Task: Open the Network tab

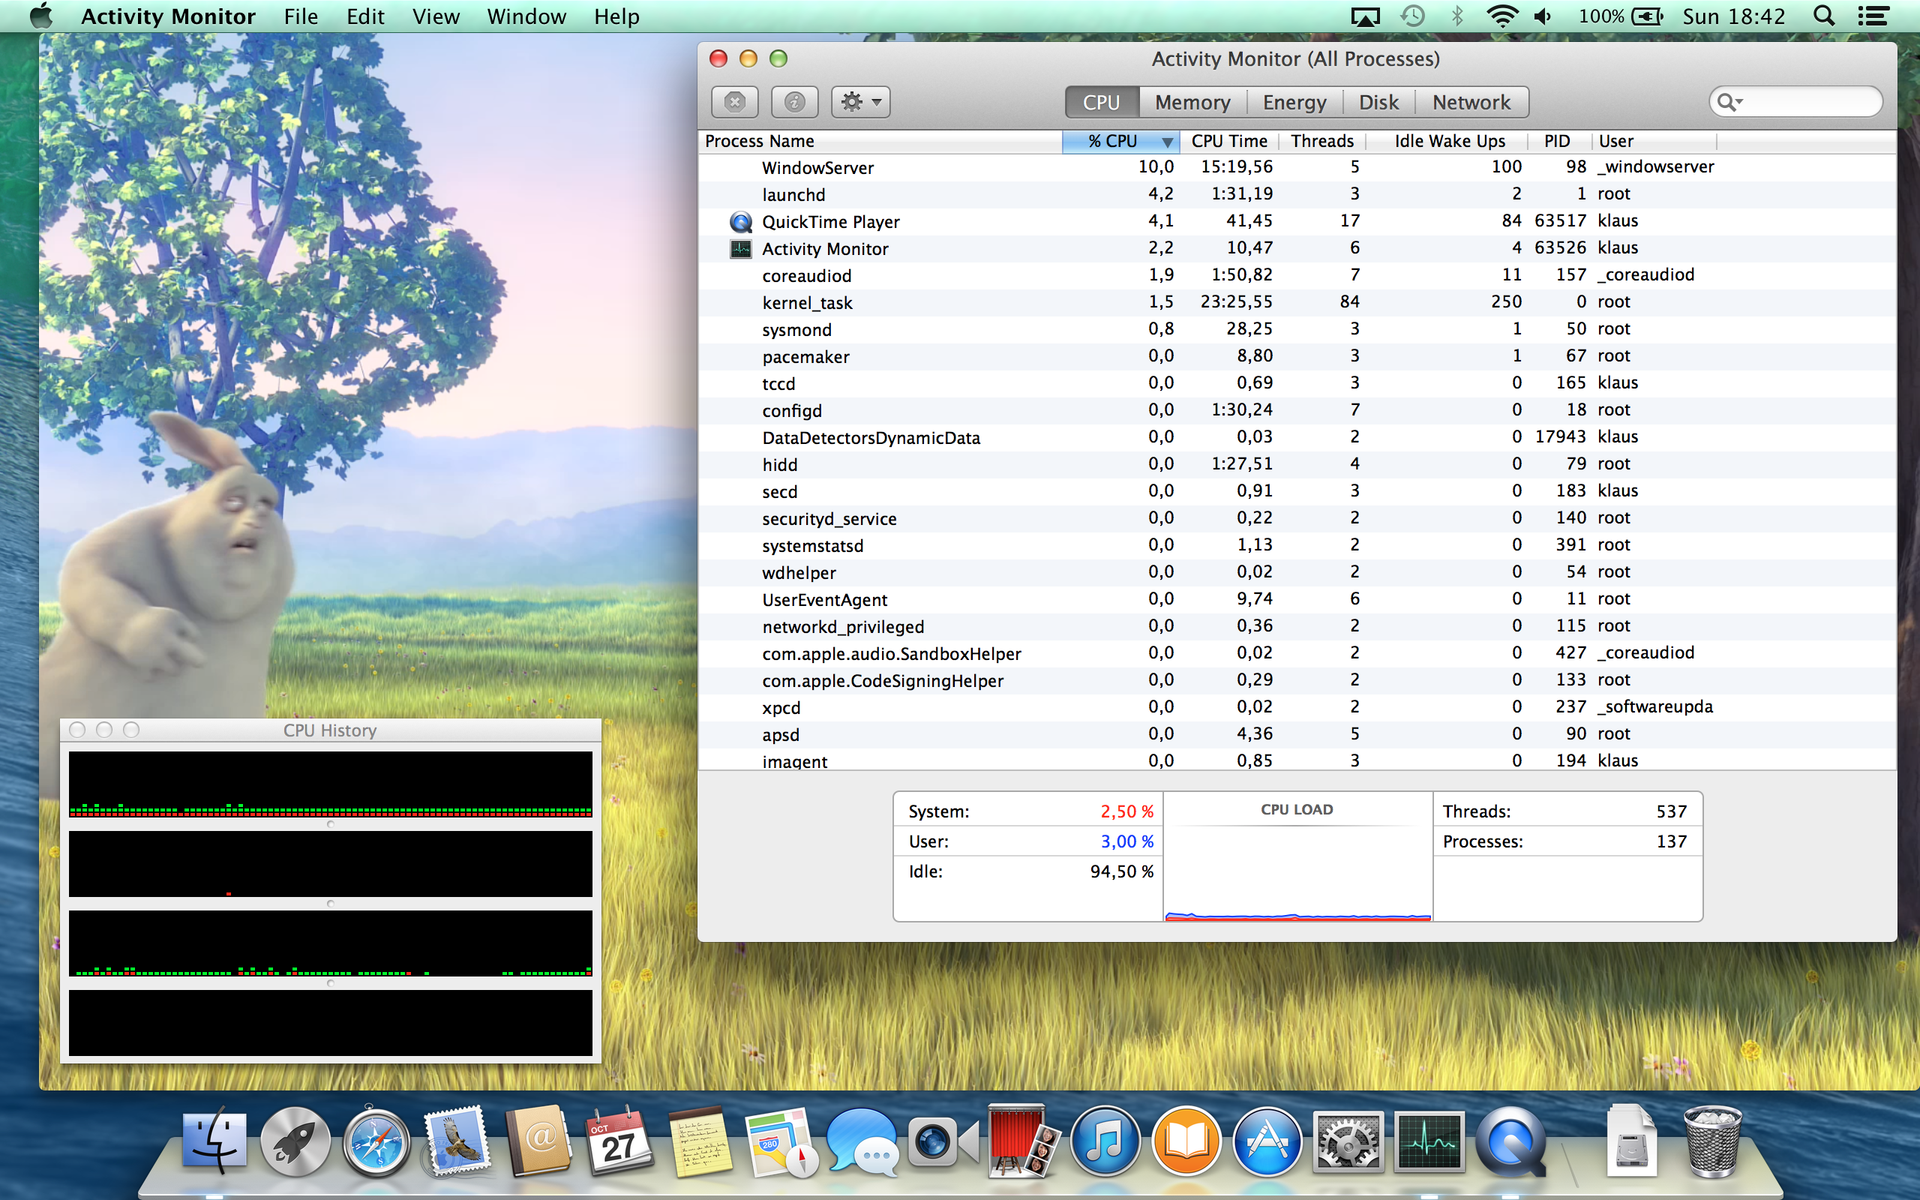Action: (x=1471, y=102)
